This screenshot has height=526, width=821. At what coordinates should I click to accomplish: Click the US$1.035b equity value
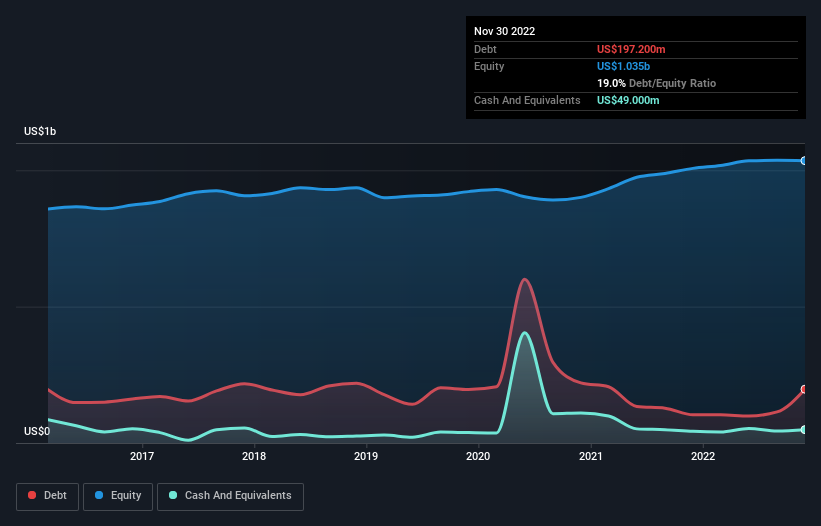623,66
